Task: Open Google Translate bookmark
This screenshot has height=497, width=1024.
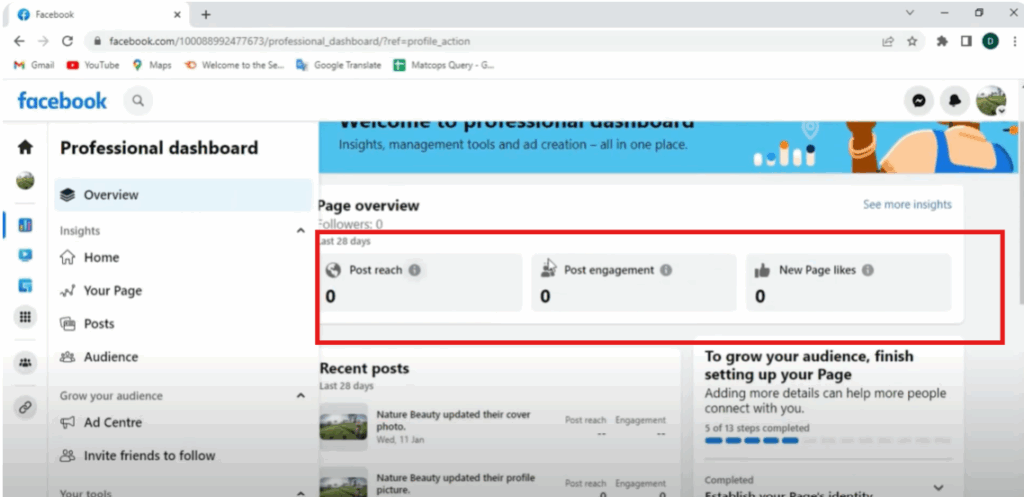Action: click(x=338, y=65)
